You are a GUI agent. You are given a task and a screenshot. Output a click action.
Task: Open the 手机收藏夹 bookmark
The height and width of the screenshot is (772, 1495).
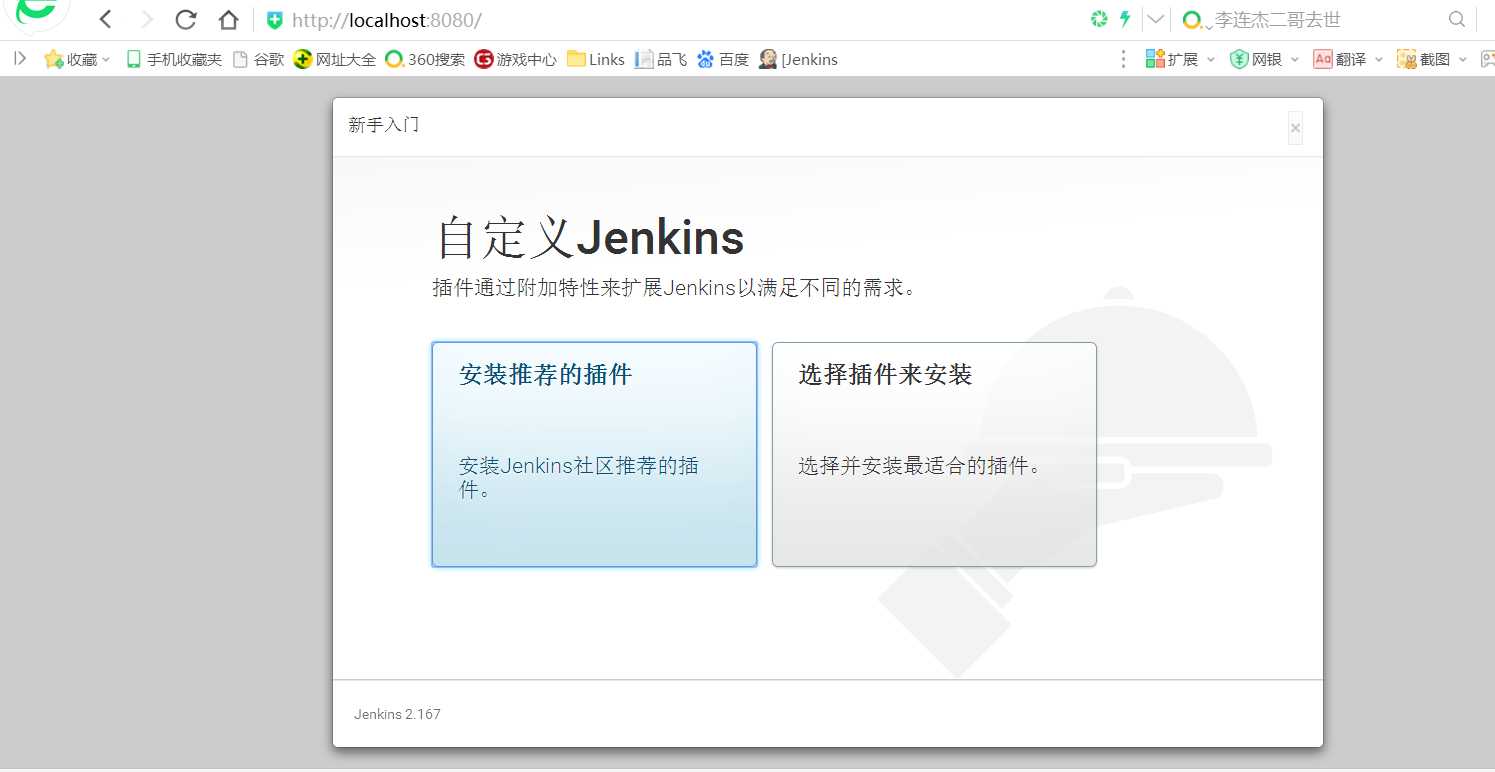tap(174, 59)
